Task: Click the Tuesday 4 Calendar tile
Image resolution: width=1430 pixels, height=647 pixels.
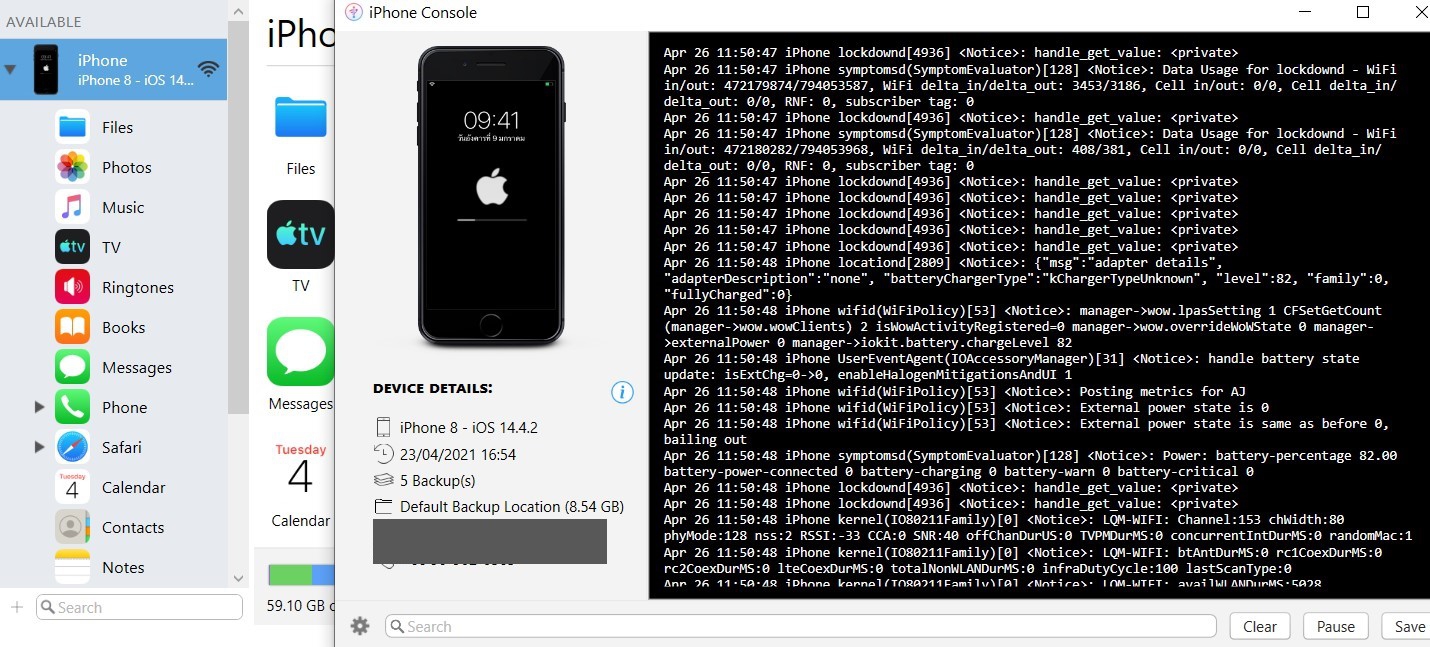Action: 300,470
